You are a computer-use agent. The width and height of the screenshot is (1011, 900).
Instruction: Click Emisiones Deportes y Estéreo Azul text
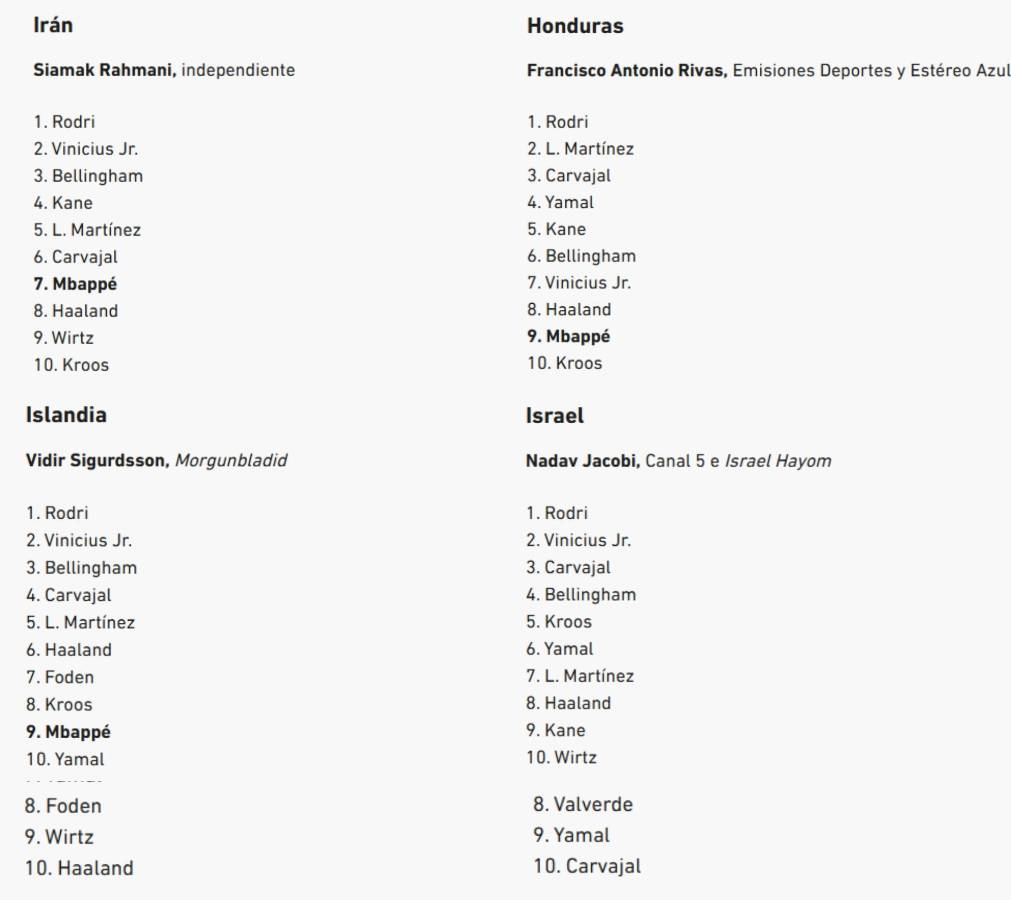click(871, 71)
